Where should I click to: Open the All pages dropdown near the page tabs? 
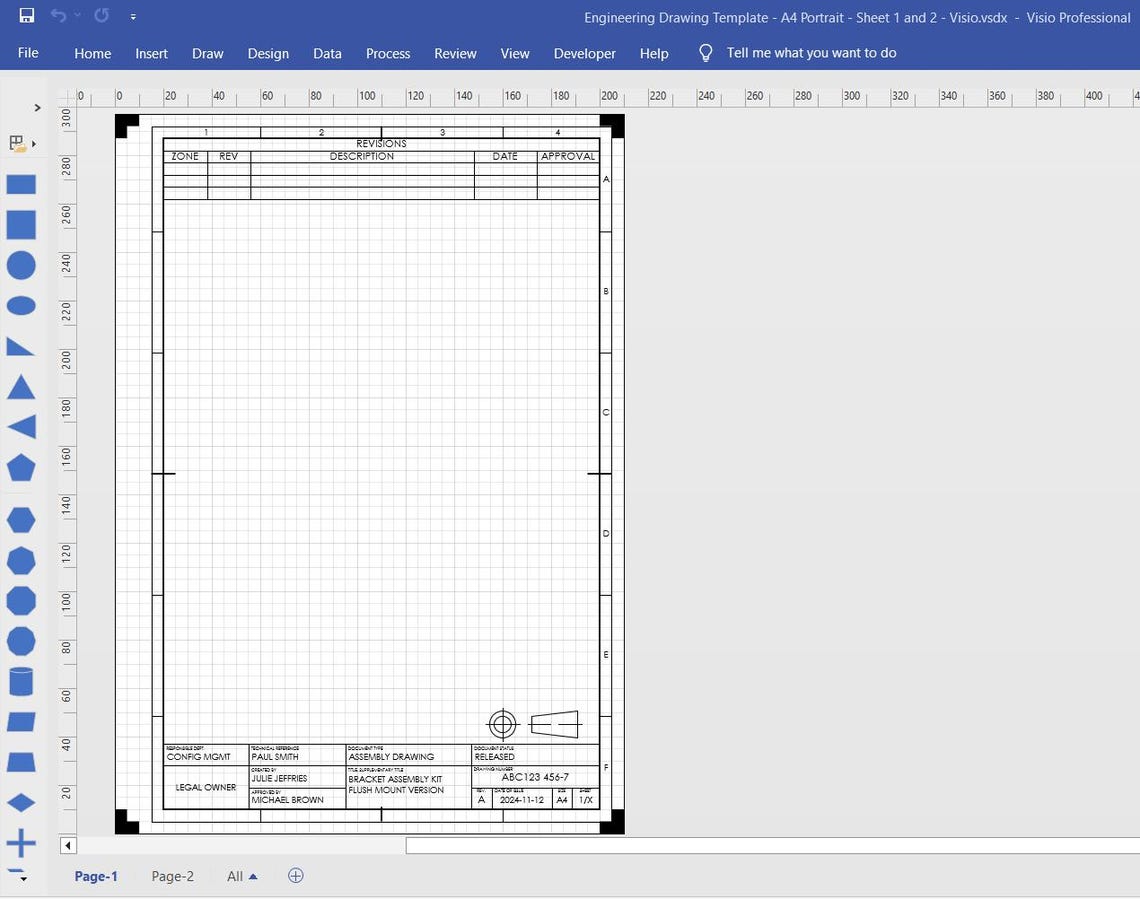coord(241,876)
